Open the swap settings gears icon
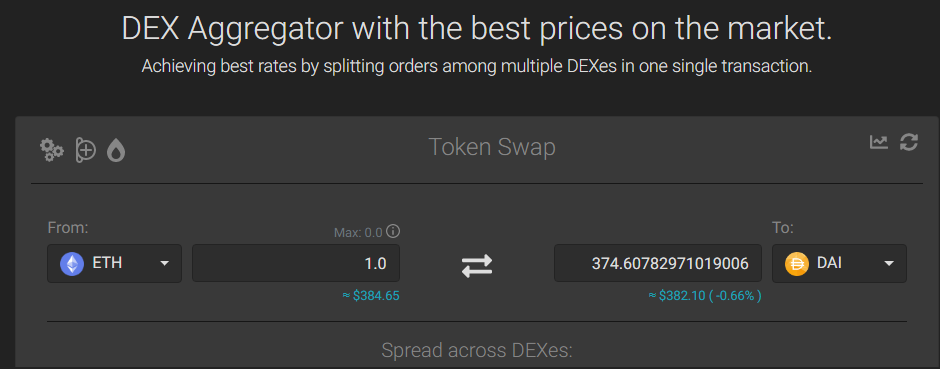The width and height of the screenshot is (940, 369). (52, 150)
